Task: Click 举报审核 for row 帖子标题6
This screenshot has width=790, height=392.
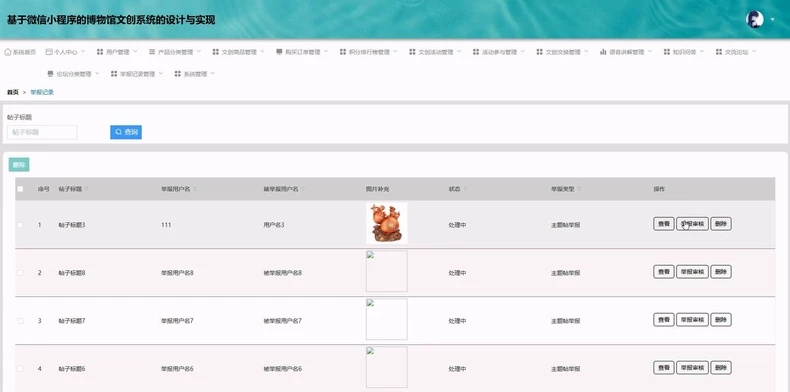Action: [x=692, y=367]
